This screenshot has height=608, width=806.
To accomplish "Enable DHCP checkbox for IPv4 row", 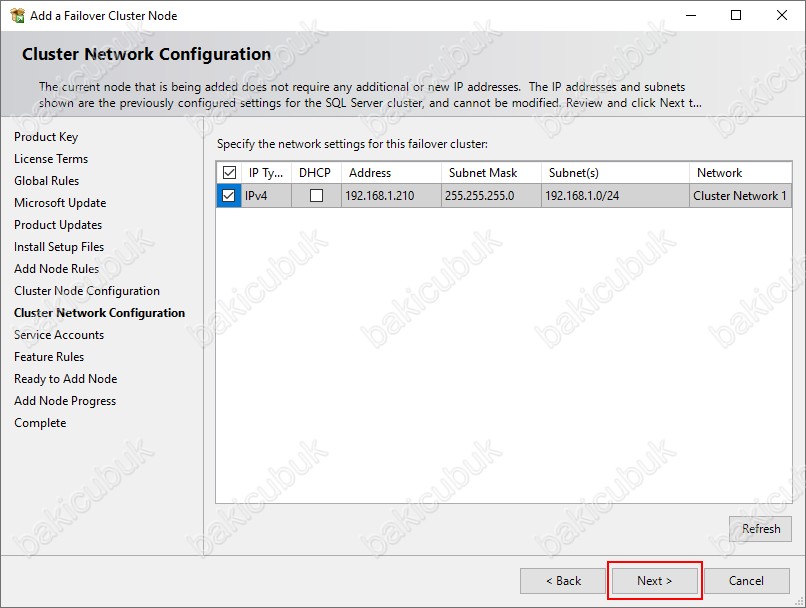I will [x=317, y=196].
